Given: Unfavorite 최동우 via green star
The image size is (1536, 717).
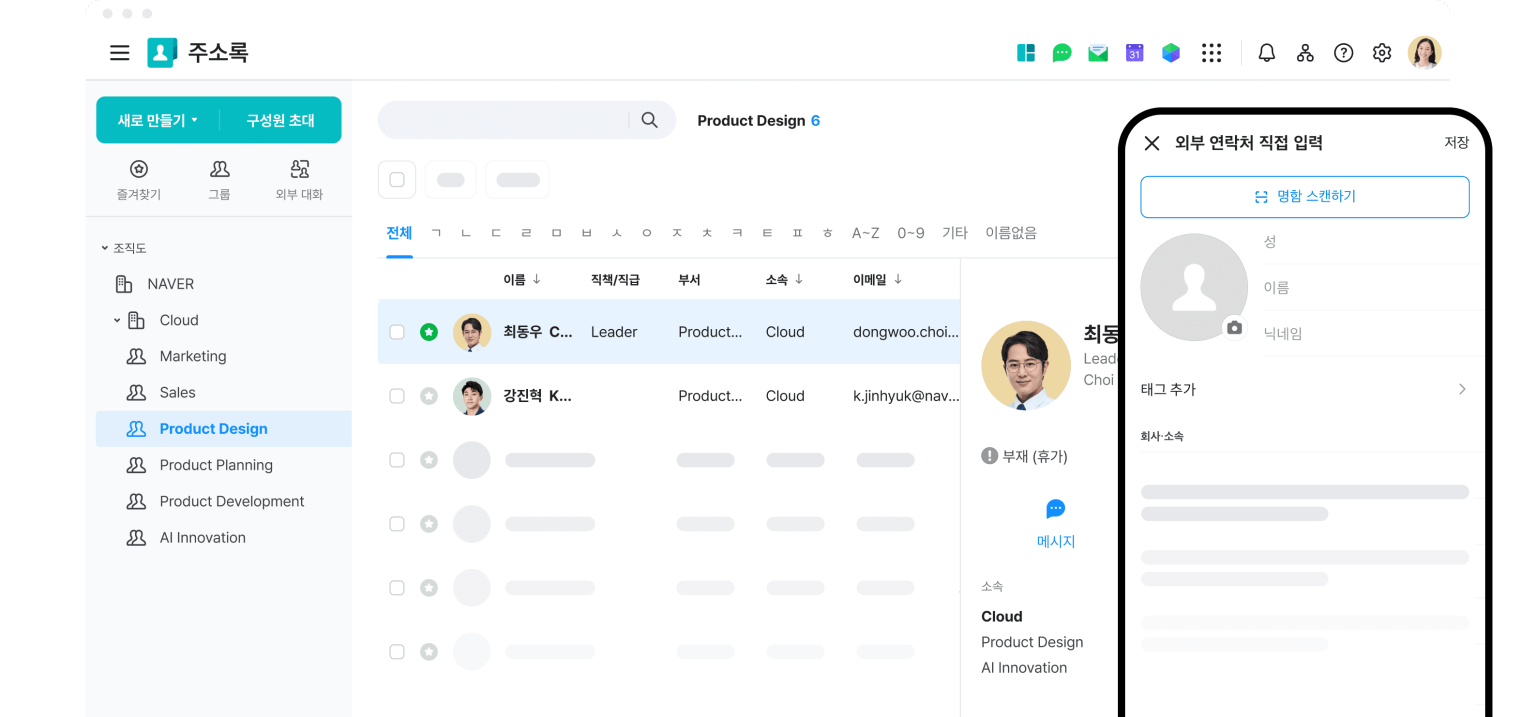Looking at the screenshot, I should tap(429, 332).
